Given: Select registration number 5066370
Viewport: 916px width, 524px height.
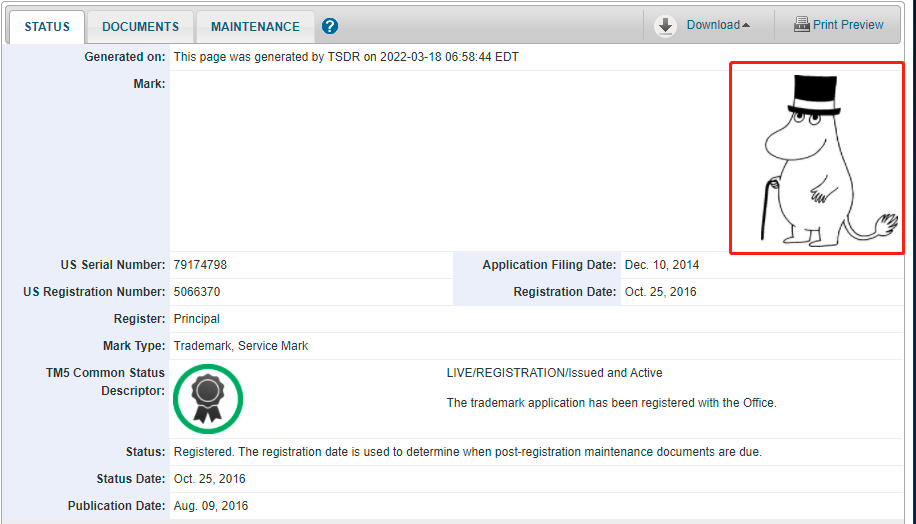Looking at the screenshot, I should [x=197, y=292].
